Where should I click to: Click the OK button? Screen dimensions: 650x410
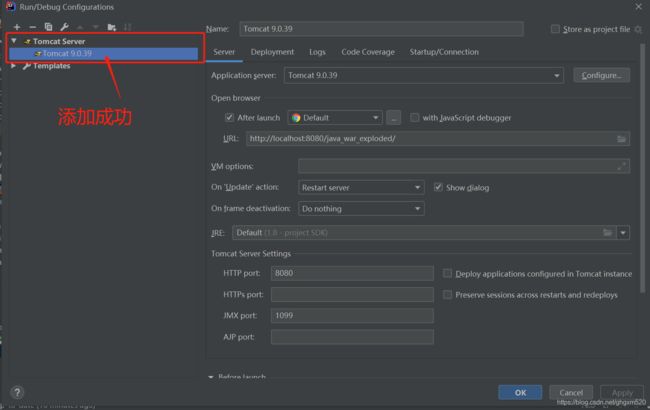520,392
